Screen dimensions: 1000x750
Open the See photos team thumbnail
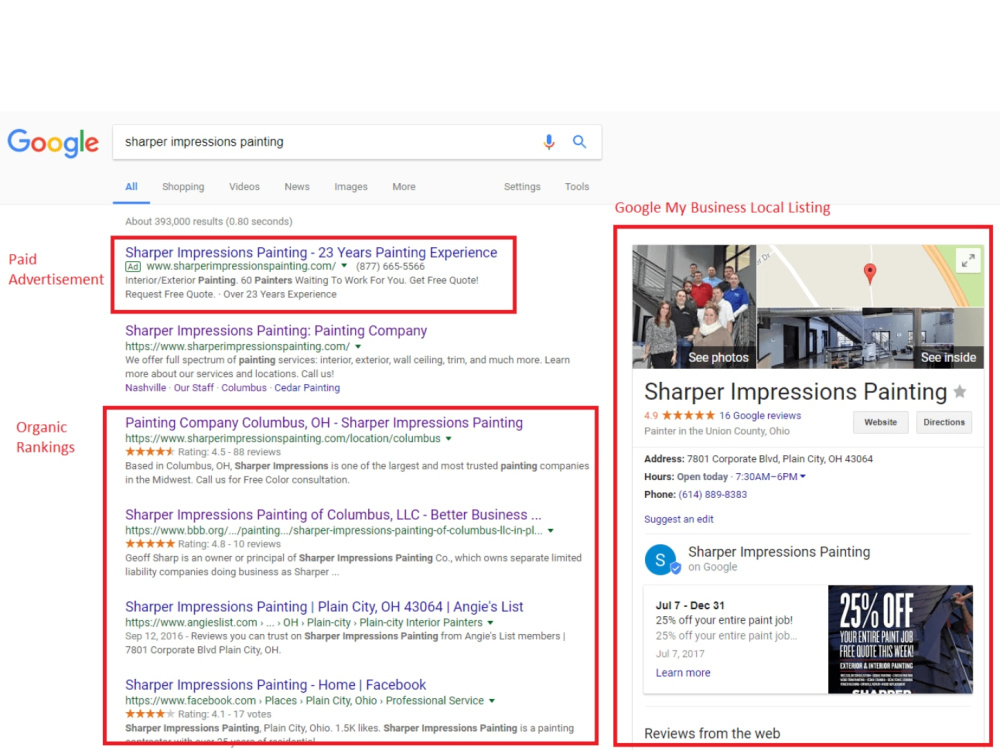coord(694,307)
